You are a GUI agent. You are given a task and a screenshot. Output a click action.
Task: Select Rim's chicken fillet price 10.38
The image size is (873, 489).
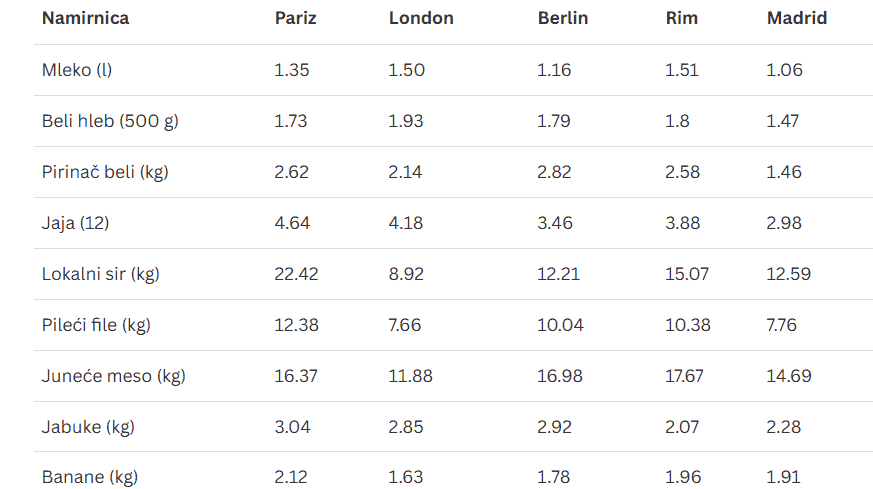(x=688, y=325)
